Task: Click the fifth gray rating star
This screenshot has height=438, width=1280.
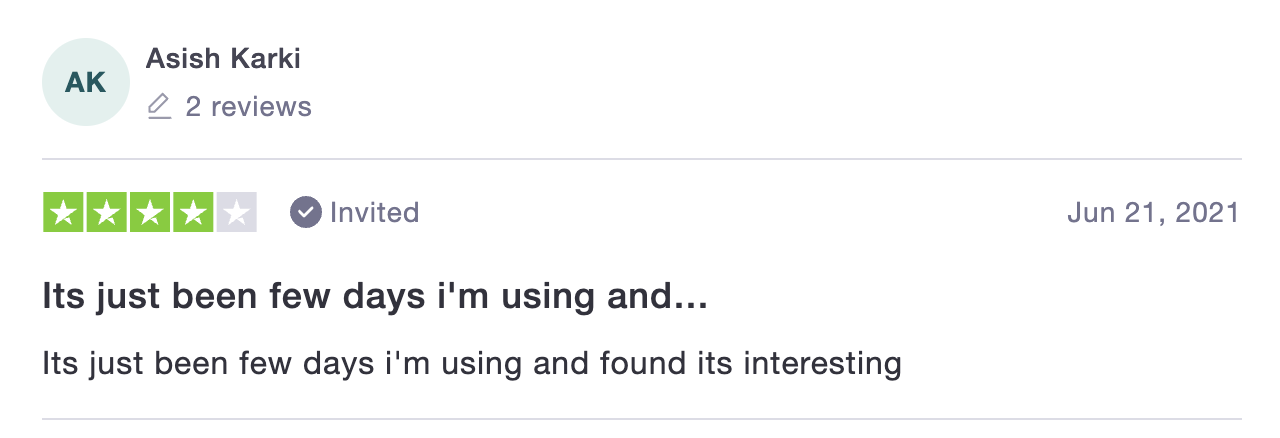Action: tap(237, 212)
